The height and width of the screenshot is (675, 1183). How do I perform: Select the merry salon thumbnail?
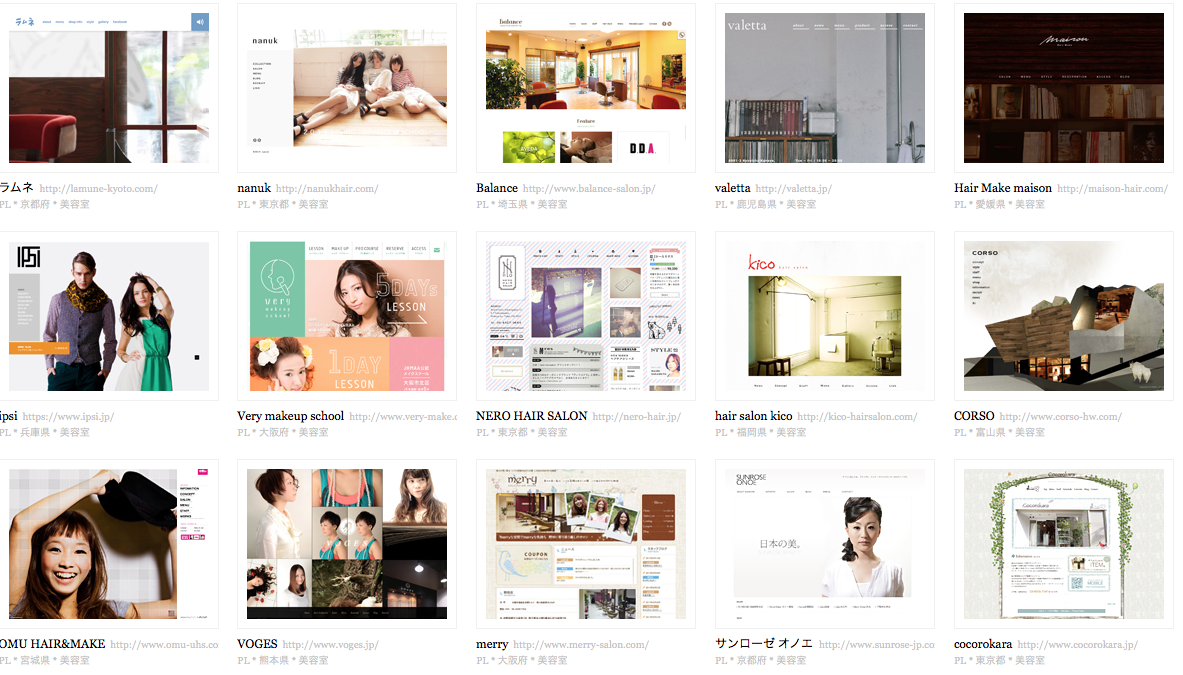(x=585, y=544)
